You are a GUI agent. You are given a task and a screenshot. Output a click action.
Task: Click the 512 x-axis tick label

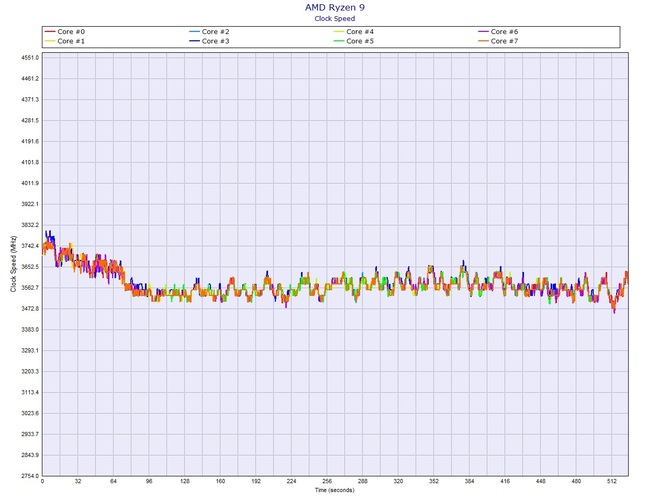[x=611, y=481]
